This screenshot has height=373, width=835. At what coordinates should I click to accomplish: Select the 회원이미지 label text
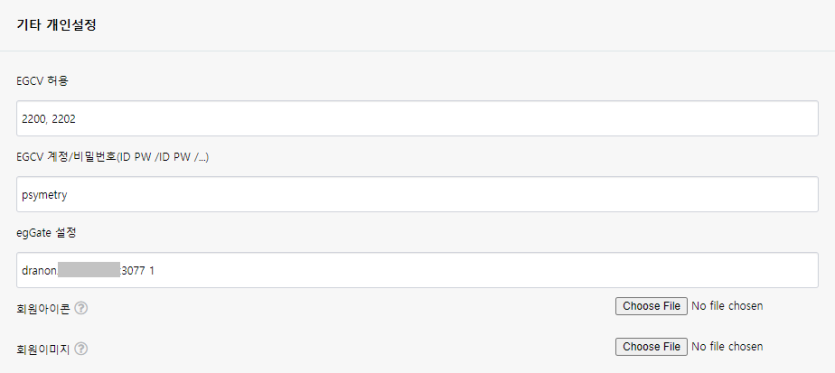pyautogui.click(x=44, y=350)
